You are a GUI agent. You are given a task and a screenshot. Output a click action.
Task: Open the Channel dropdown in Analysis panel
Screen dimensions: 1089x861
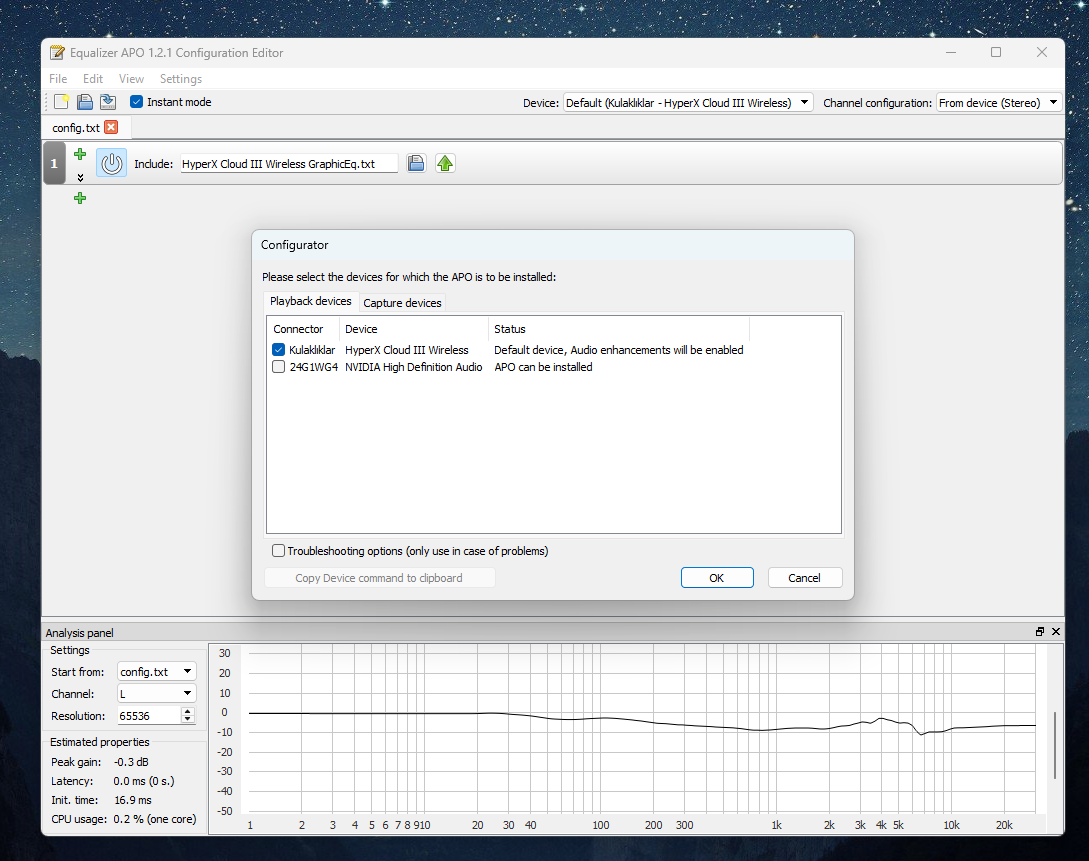tap(156, 693)
